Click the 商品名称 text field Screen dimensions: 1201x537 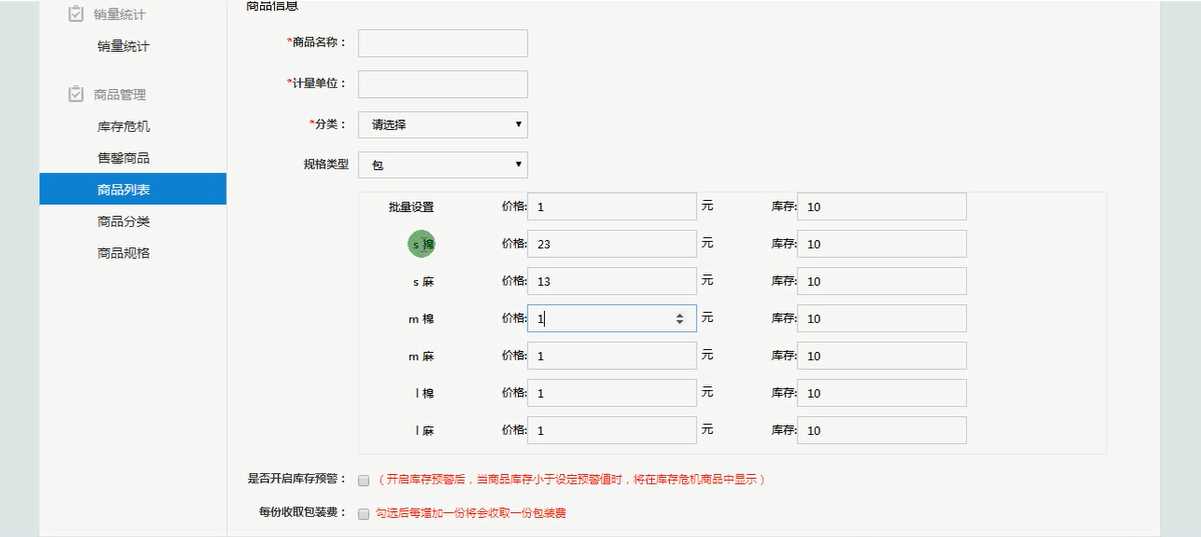pyautogui.click(x=442, y=43)
